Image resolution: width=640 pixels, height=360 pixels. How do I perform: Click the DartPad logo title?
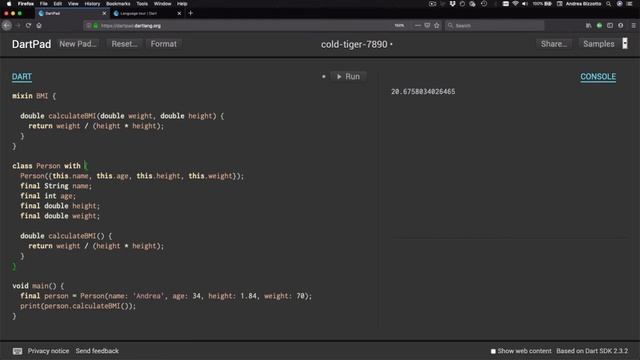31,44
